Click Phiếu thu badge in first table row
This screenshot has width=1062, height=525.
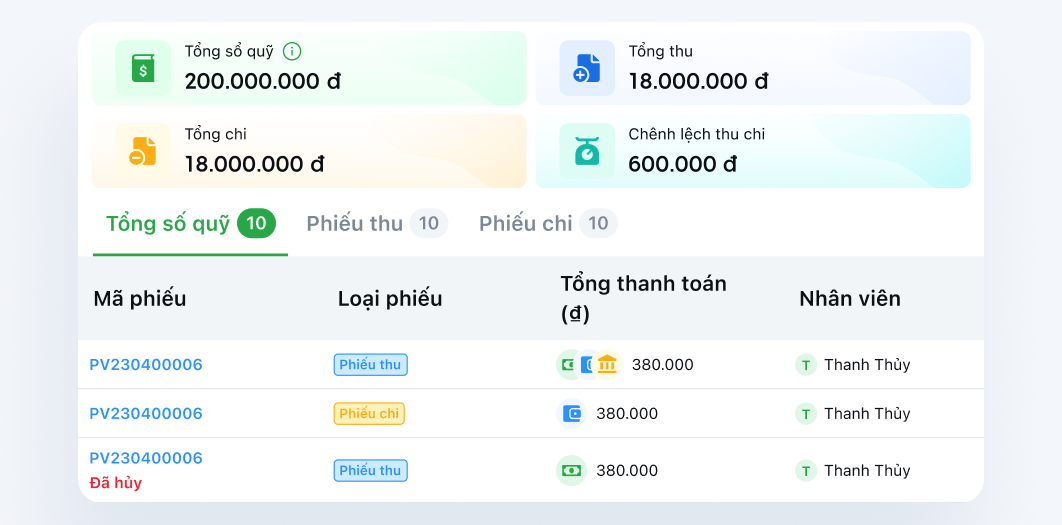click(370, 365)
